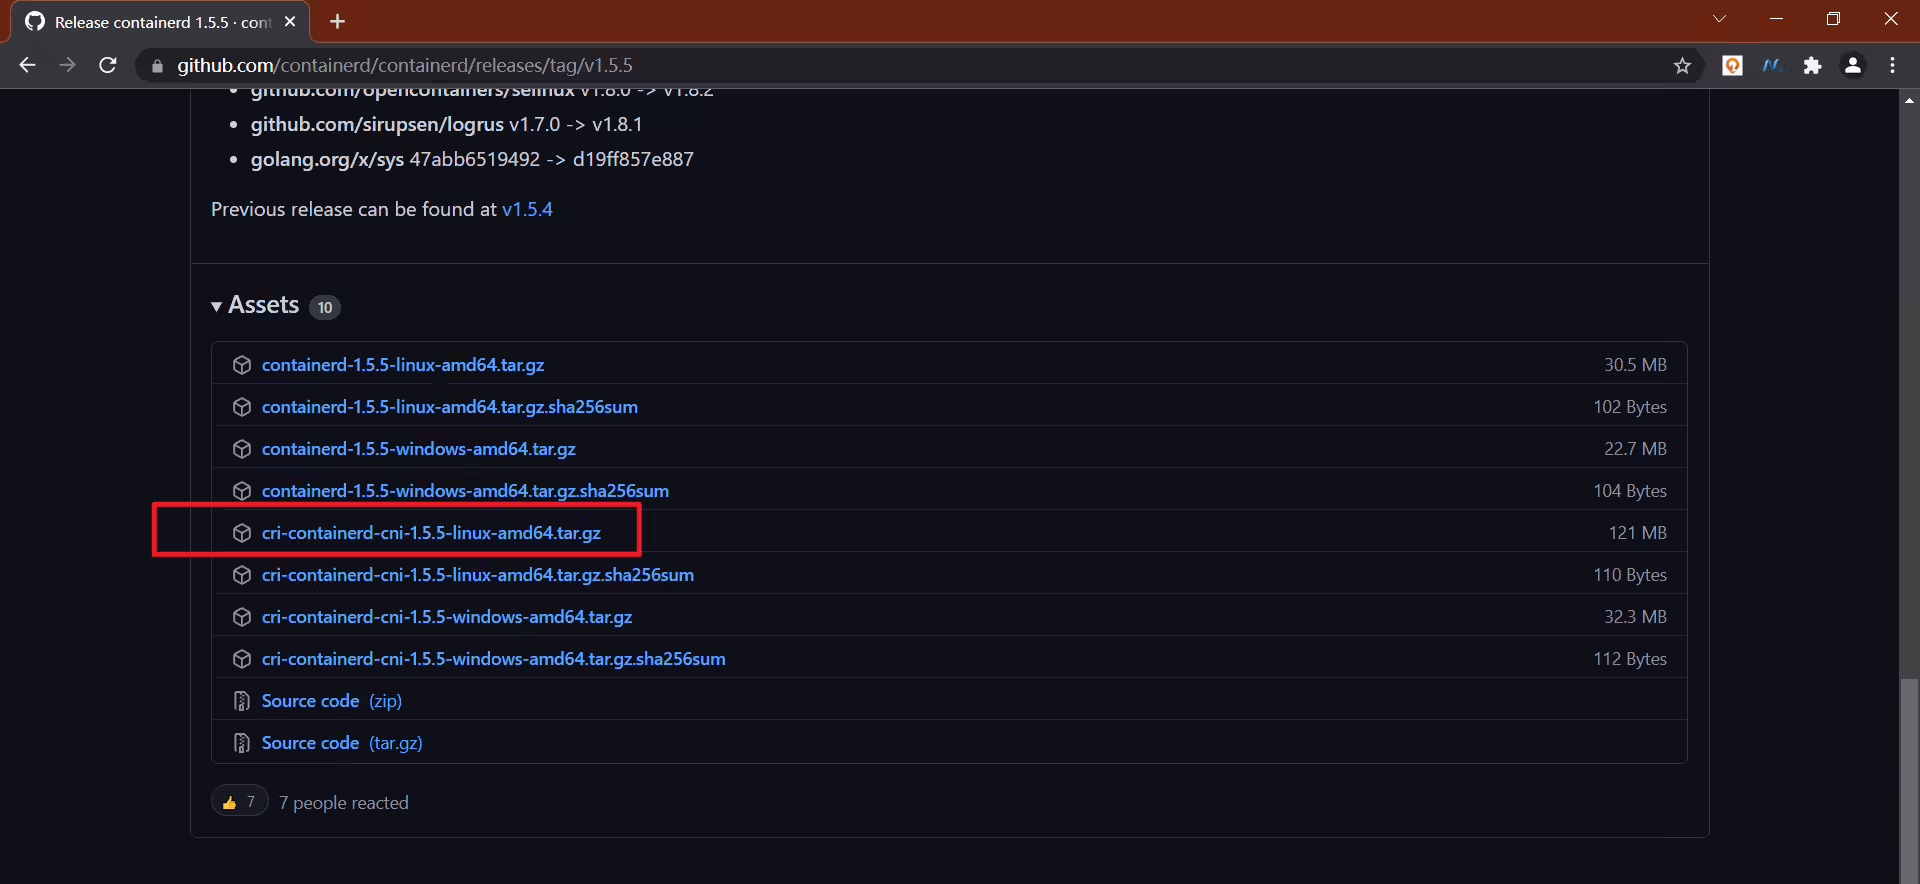This screenshot has width=1920, height=884.
Task: Click the page vertical scrollbar thumb
Action: point(1909,780)
